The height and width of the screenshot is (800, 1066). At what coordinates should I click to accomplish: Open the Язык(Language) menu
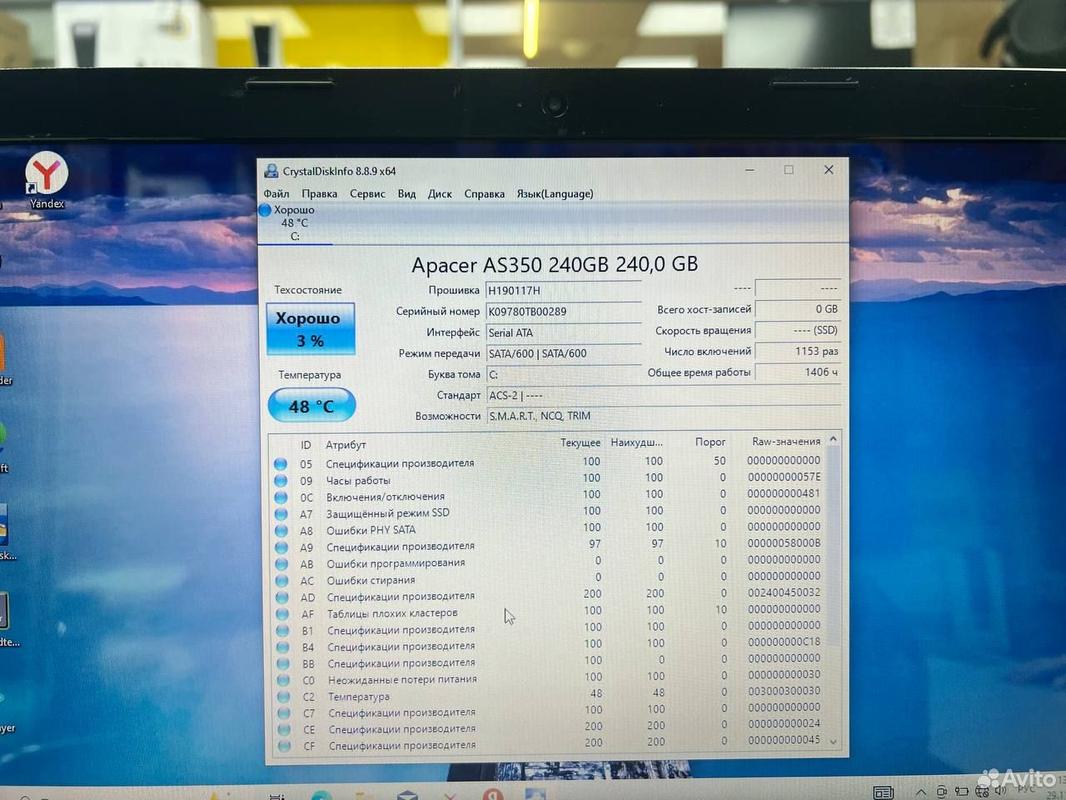pyautogui.click(x=554, y=194)
